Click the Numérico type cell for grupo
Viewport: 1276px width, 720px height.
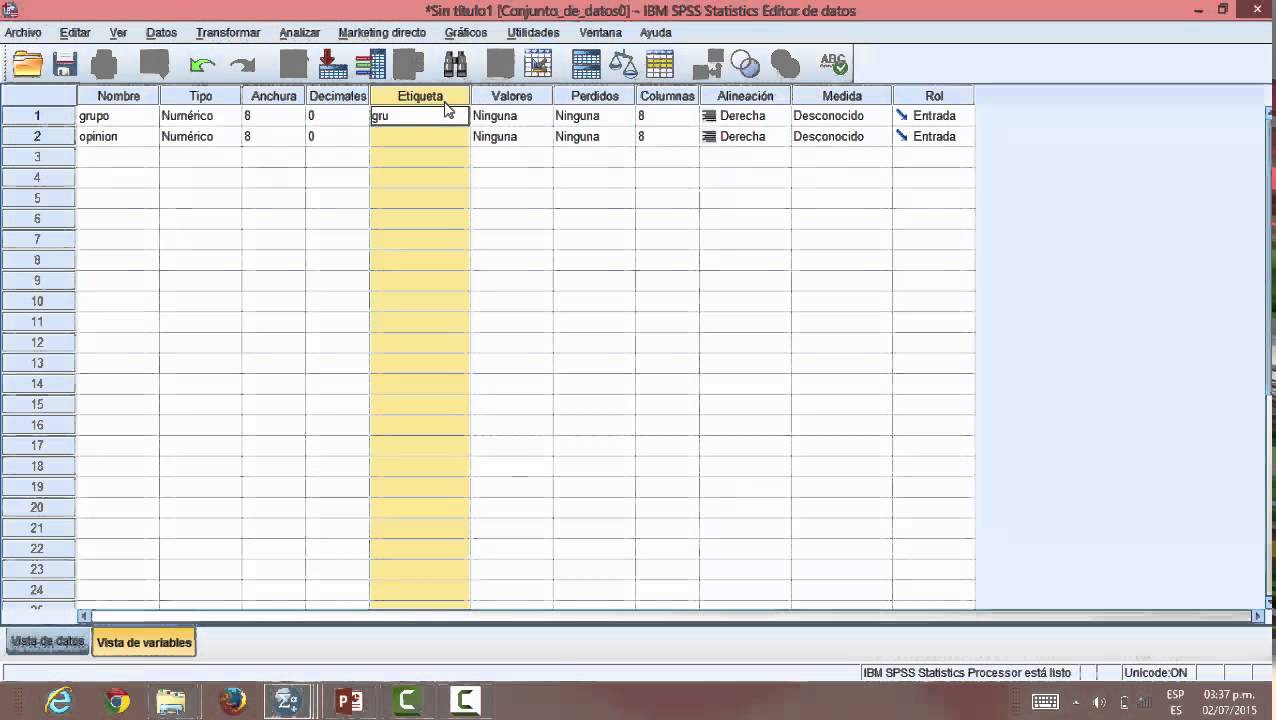point(200,116)
